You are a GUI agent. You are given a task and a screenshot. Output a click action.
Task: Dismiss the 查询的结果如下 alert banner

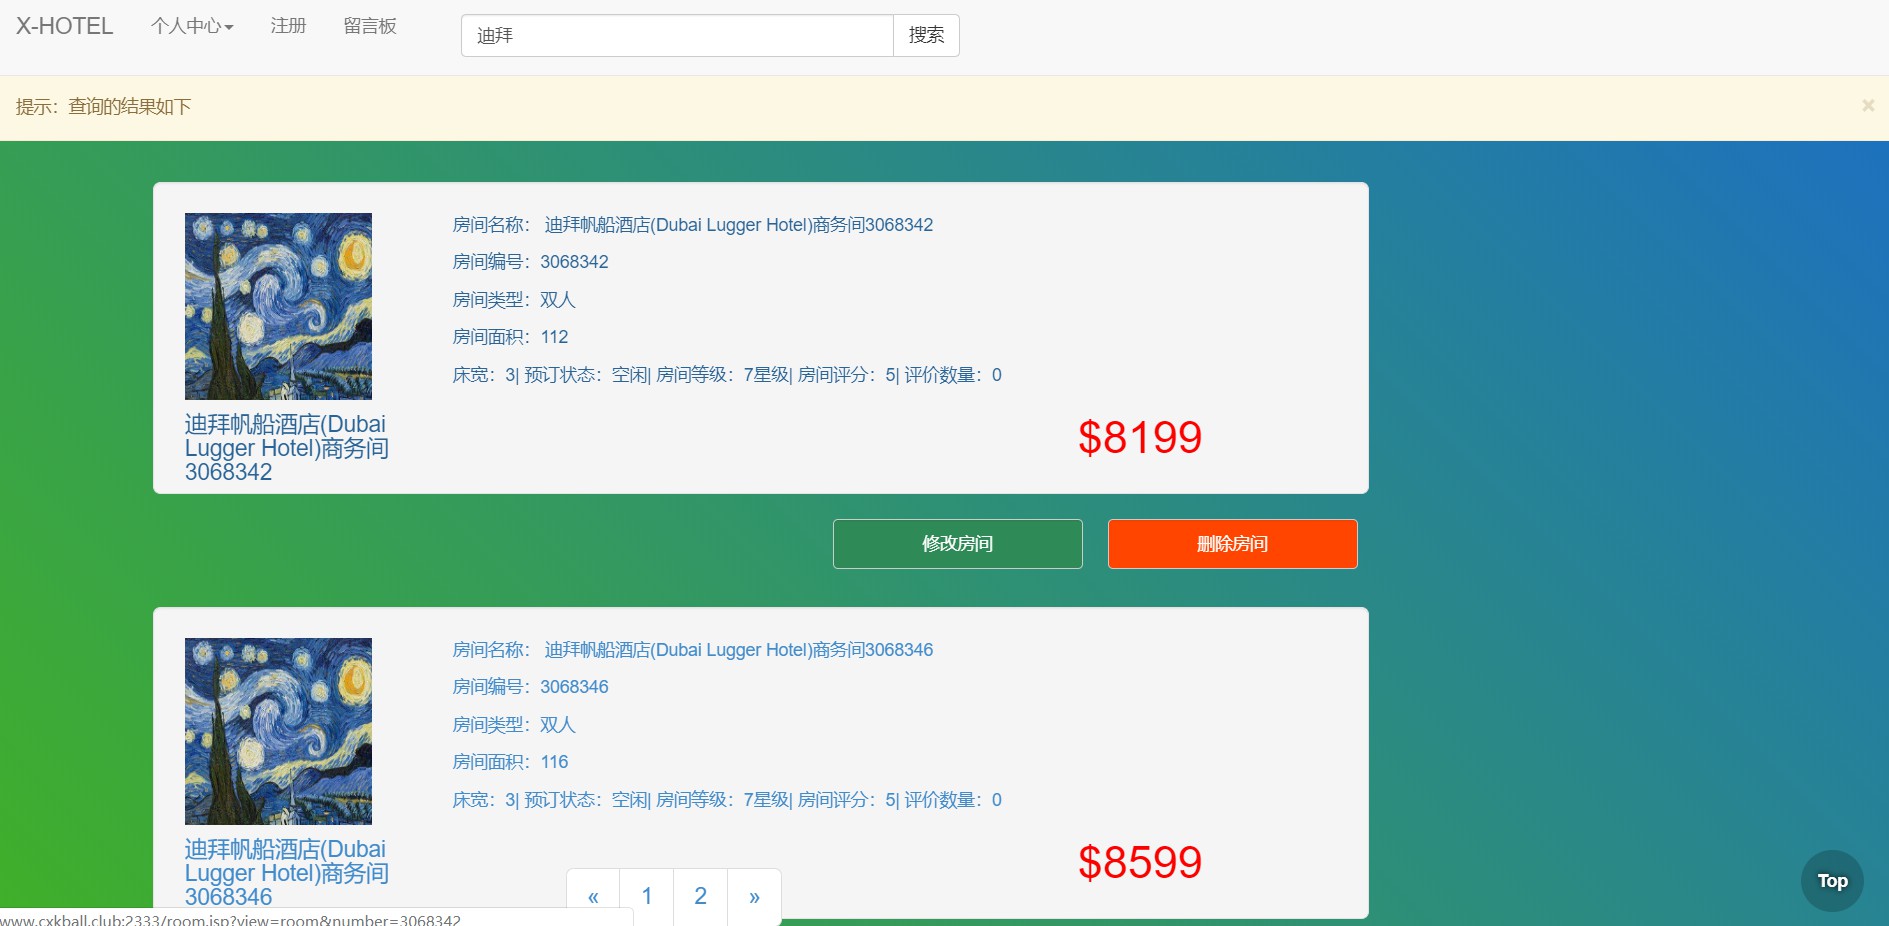coord(1867,106)
